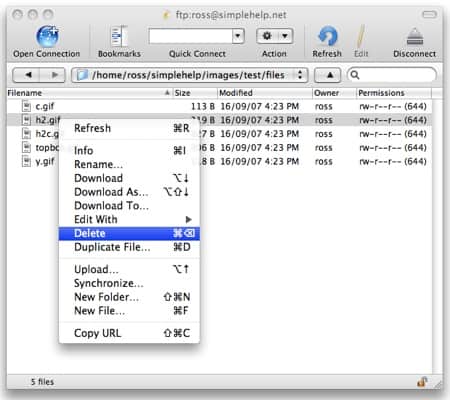Click the y.gif file icon
The width and height of the screenshot is (450, 400).
(x=26, y=161)
